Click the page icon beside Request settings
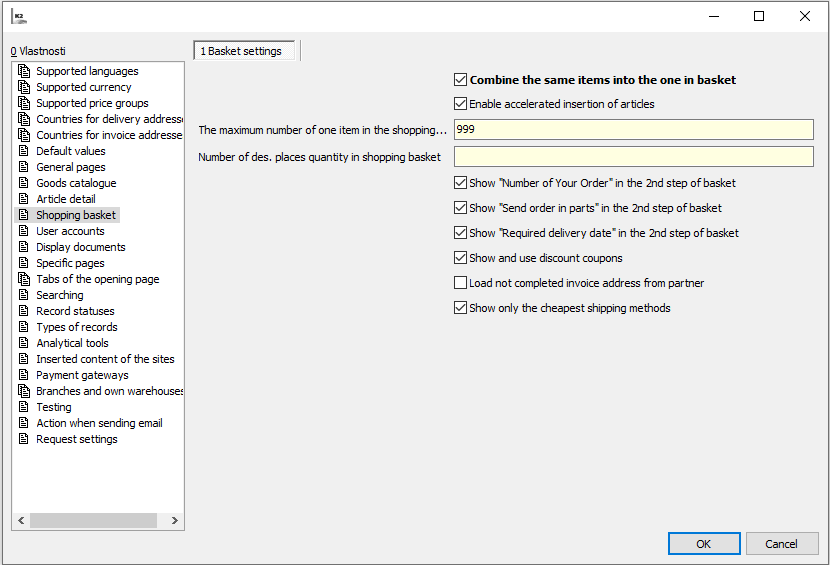 pyautogui.click(x=24, y=439)
